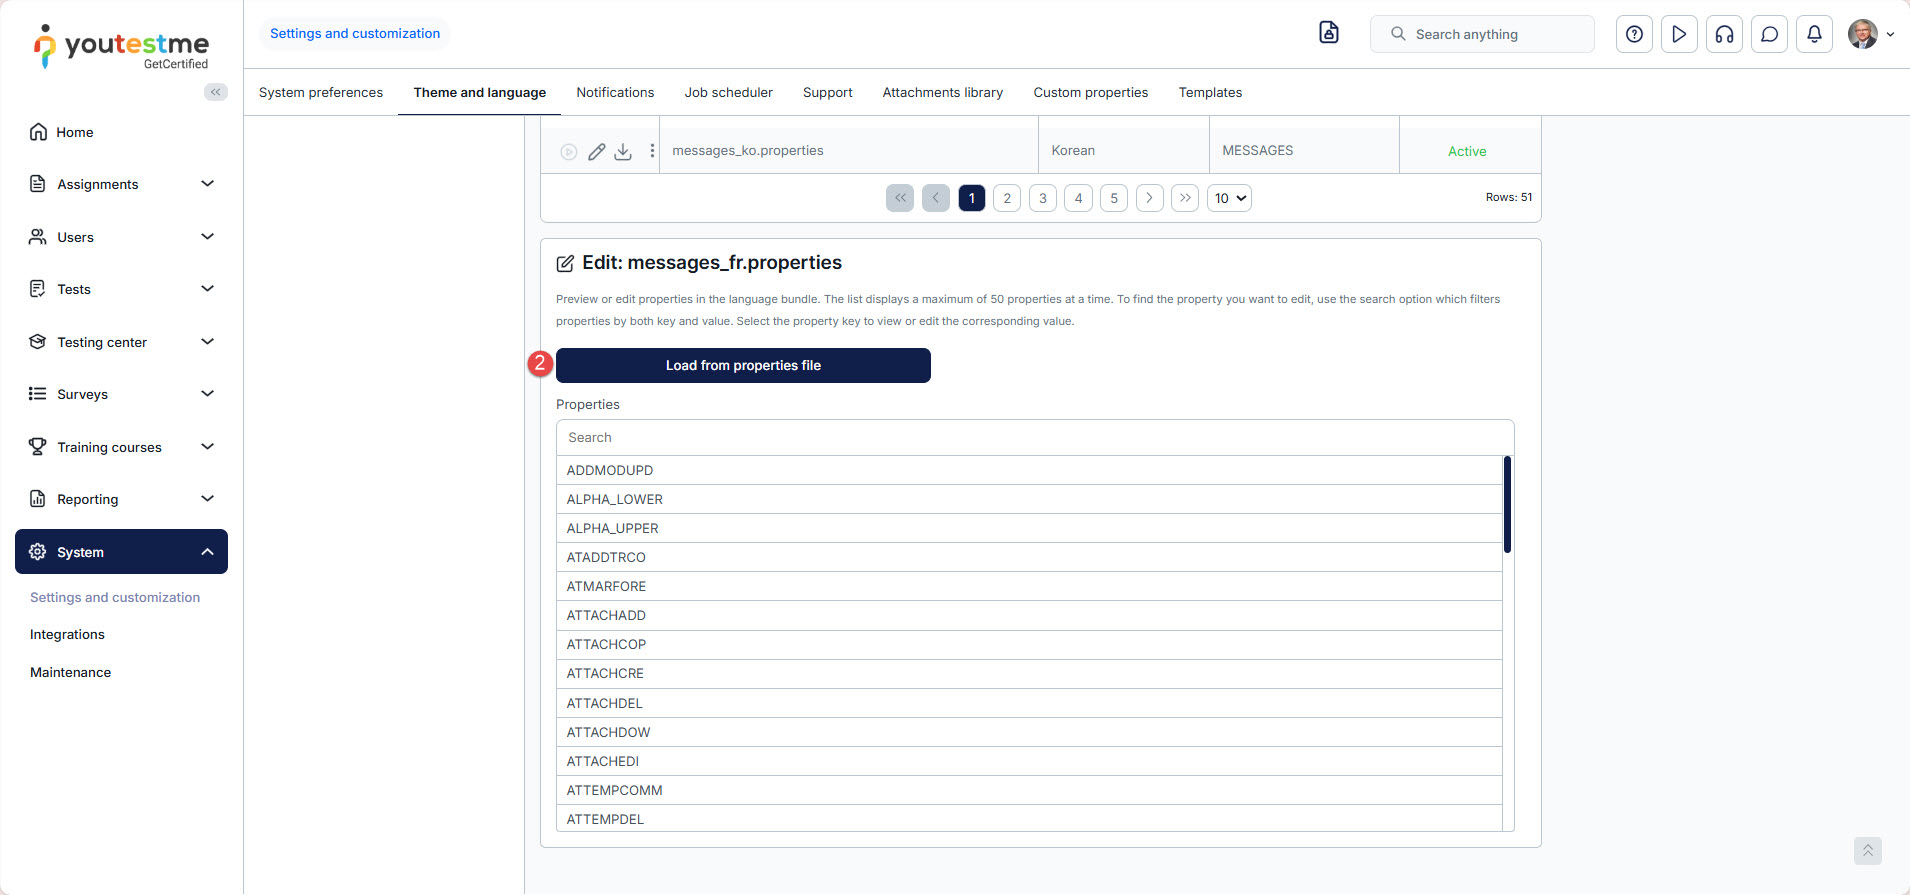The image size is (1910, 895).
Task: Open the chat bubble icon
Action: [x=1769, y=34]
